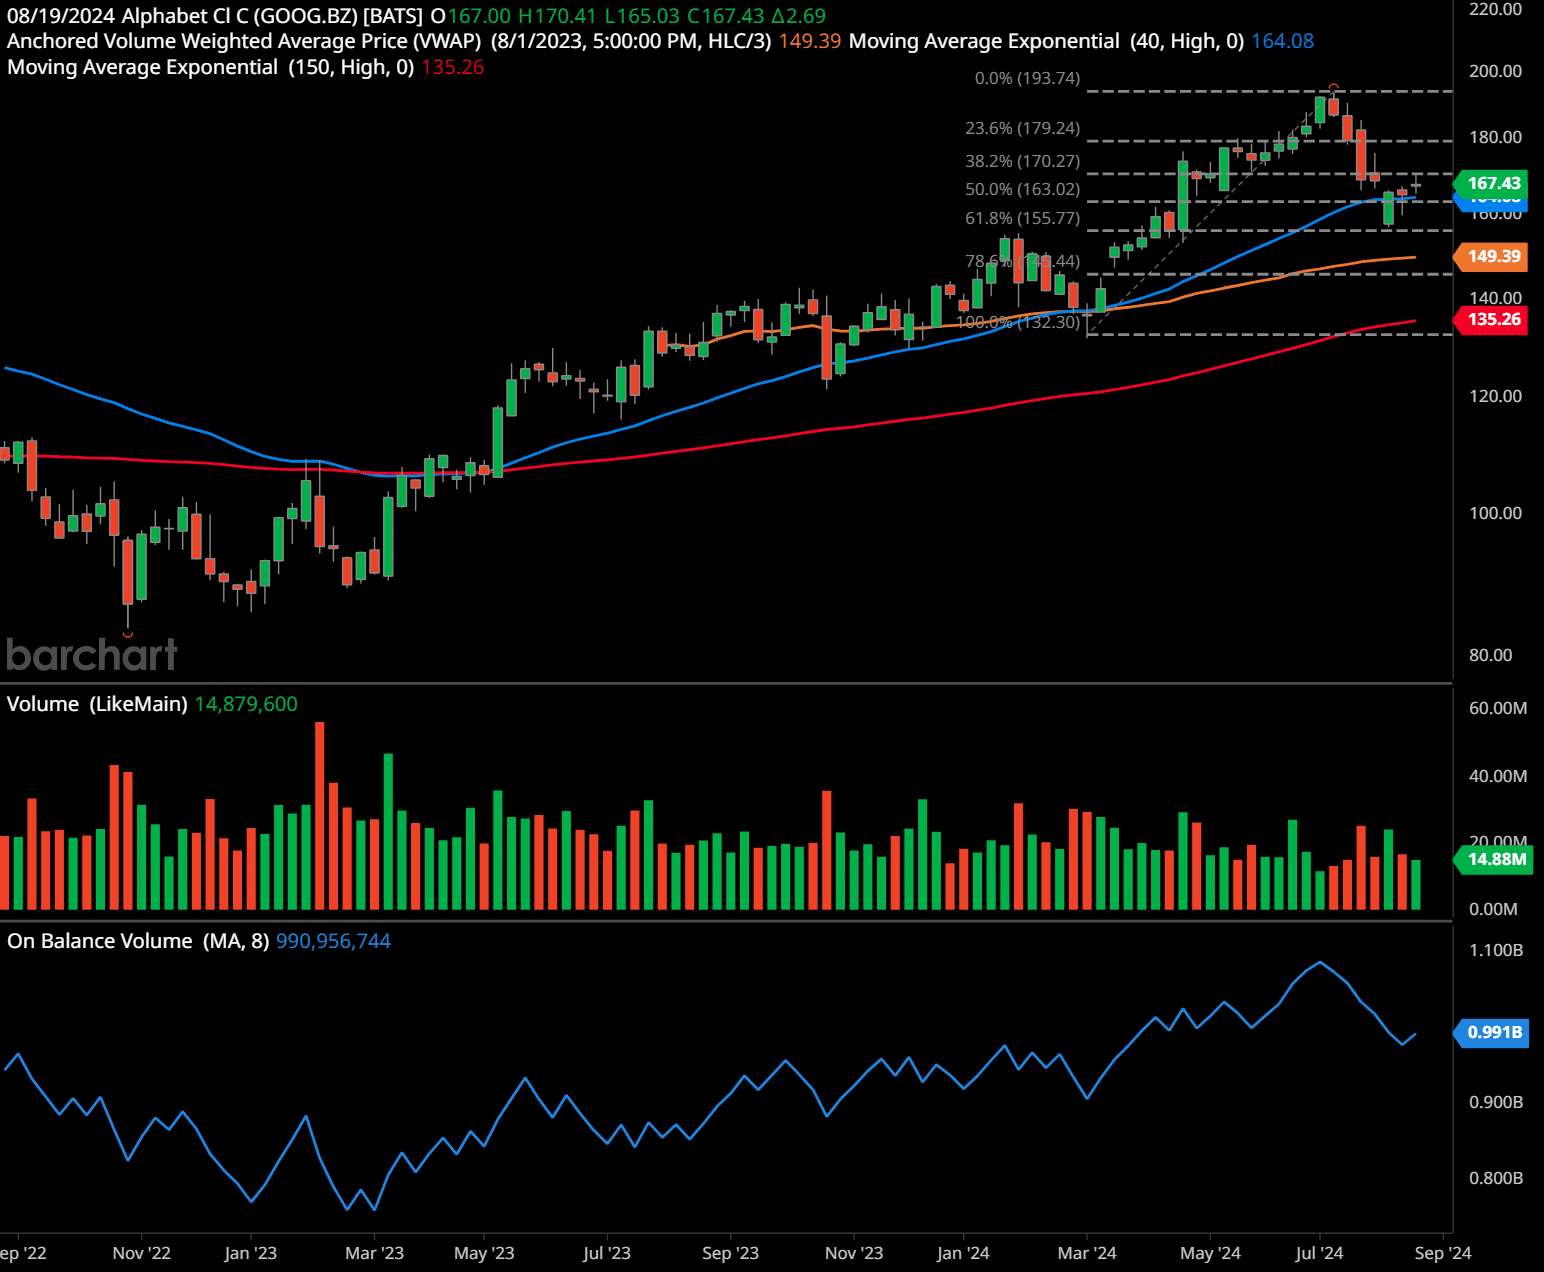Click the May '24 date axis label

(x=1210, y=1253)
